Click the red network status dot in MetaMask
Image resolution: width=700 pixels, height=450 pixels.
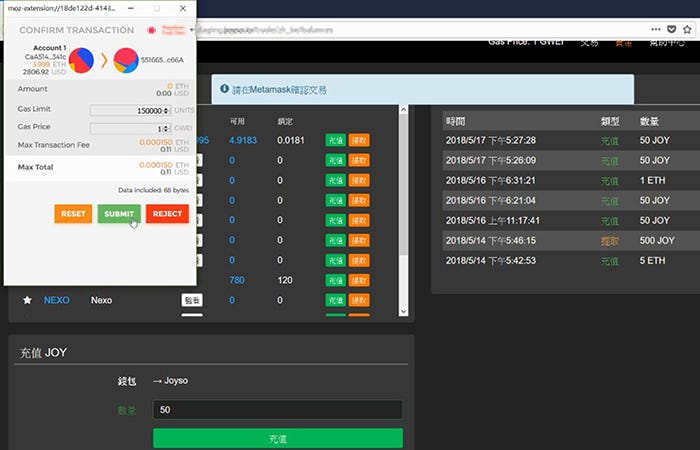pyautogui.click(x=151, y=30)
